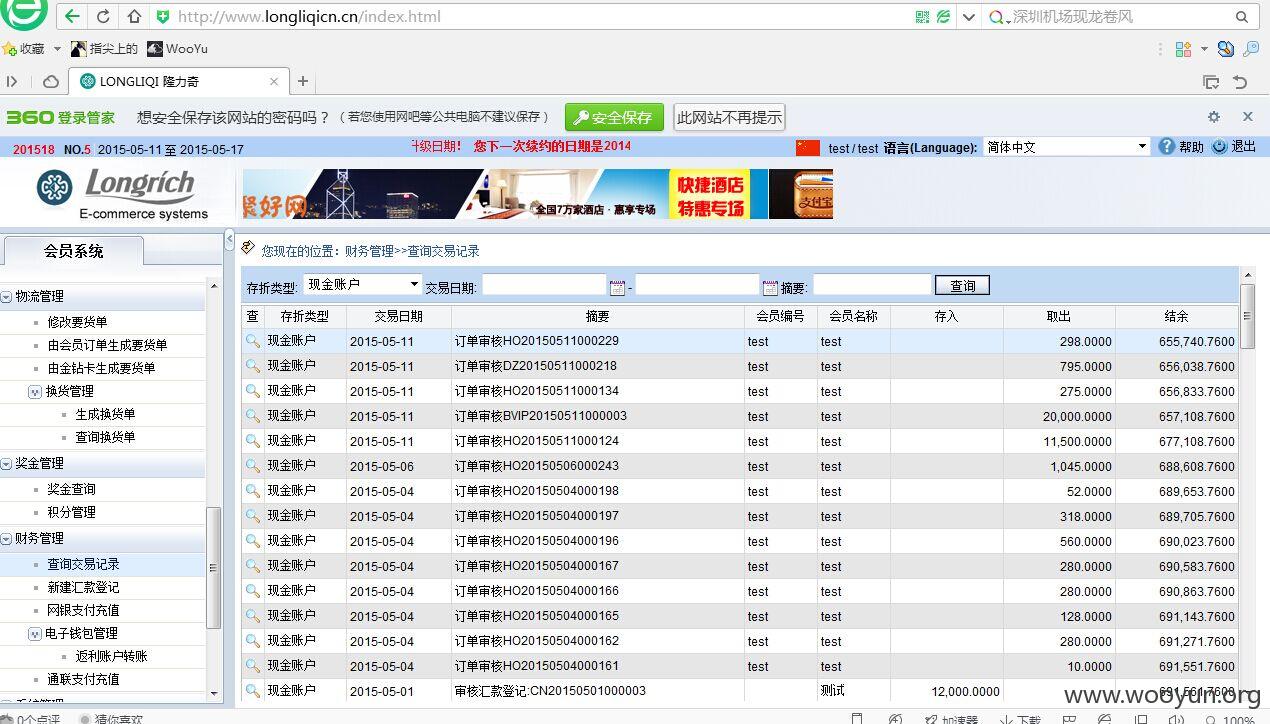View details of order BVIP20150511000003
Viewport: 1270px width, 724px height.
click(253, 416)
